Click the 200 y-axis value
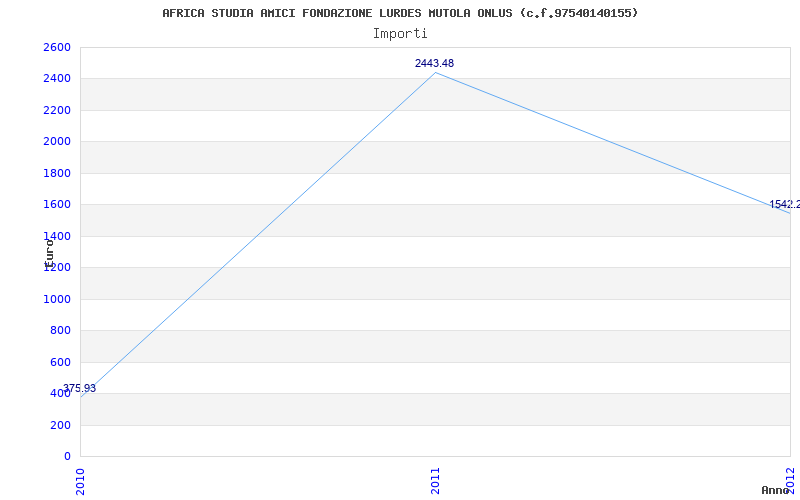Image resolution: width=800 pixels, height=500 pixels. click(60, 425)
